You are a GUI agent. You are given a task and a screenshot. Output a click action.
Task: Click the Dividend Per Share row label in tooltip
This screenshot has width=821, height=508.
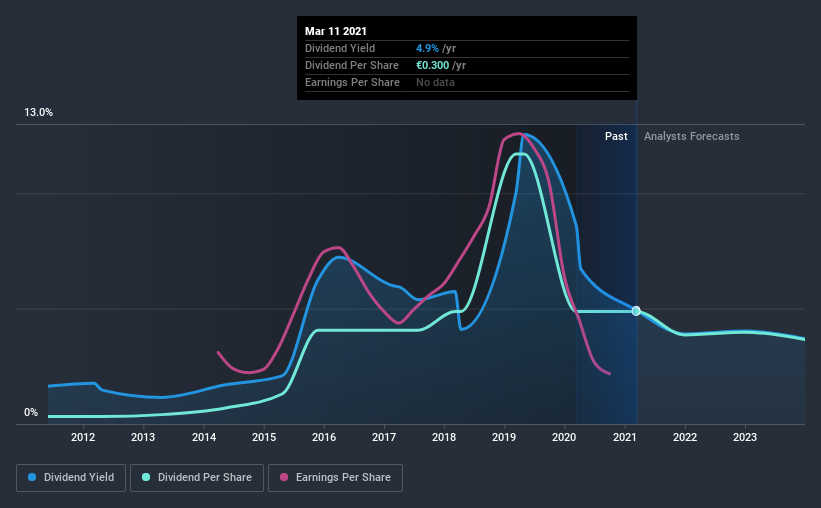point(352,65)
